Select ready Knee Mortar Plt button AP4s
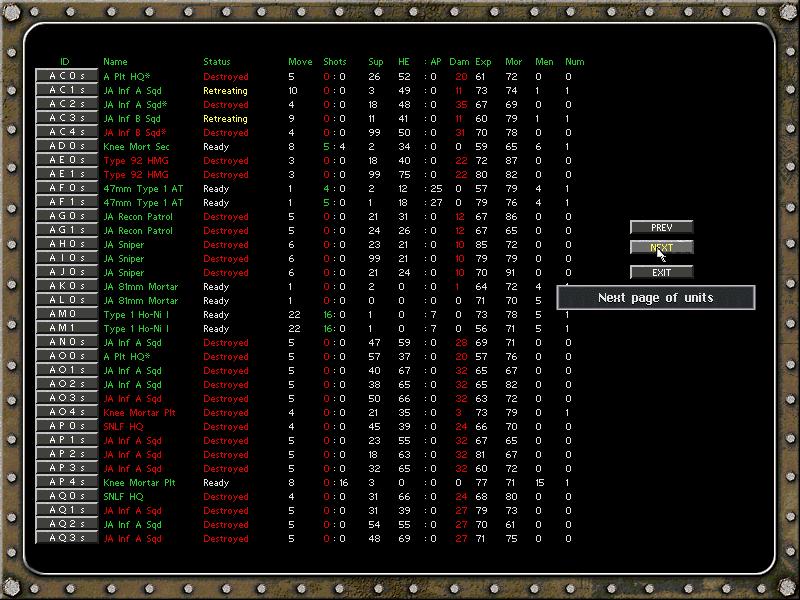 pos(67,482)
